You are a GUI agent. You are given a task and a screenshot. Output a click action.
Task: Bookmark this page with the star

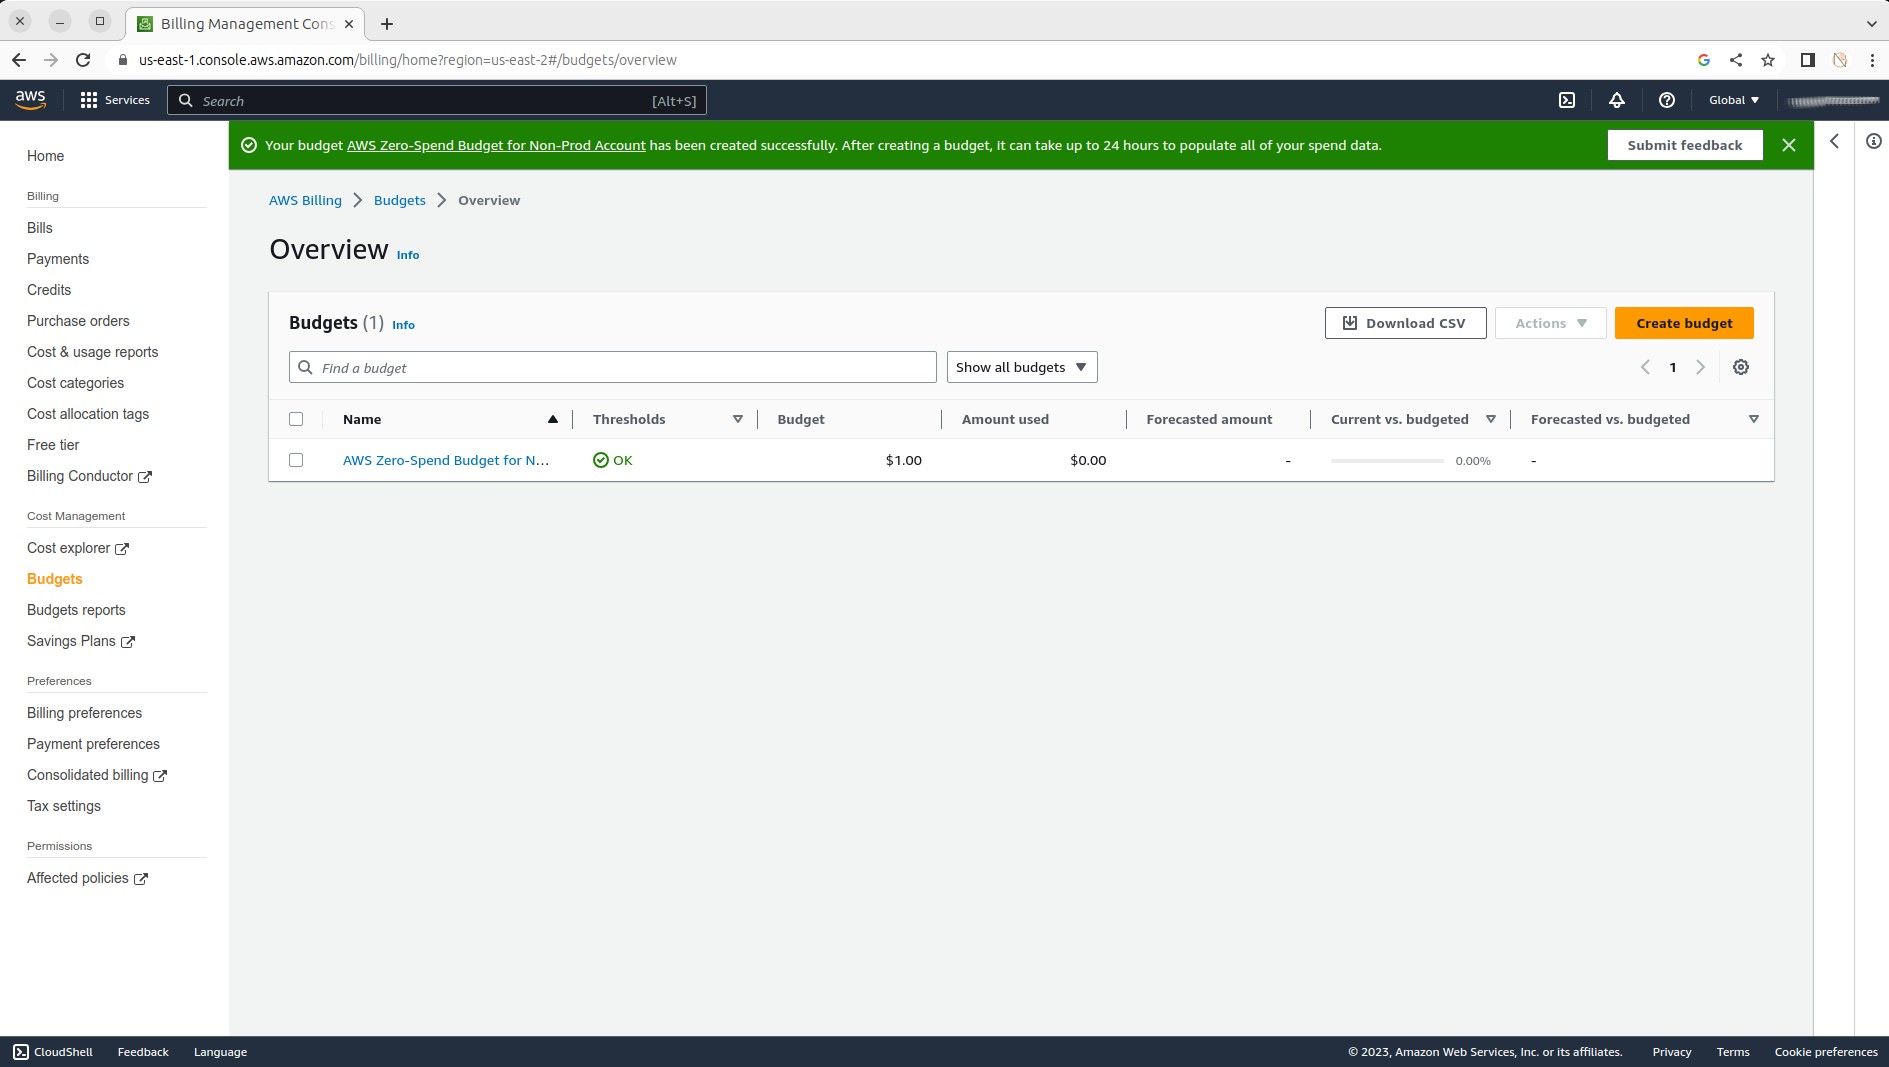(x=1768, y=60)
